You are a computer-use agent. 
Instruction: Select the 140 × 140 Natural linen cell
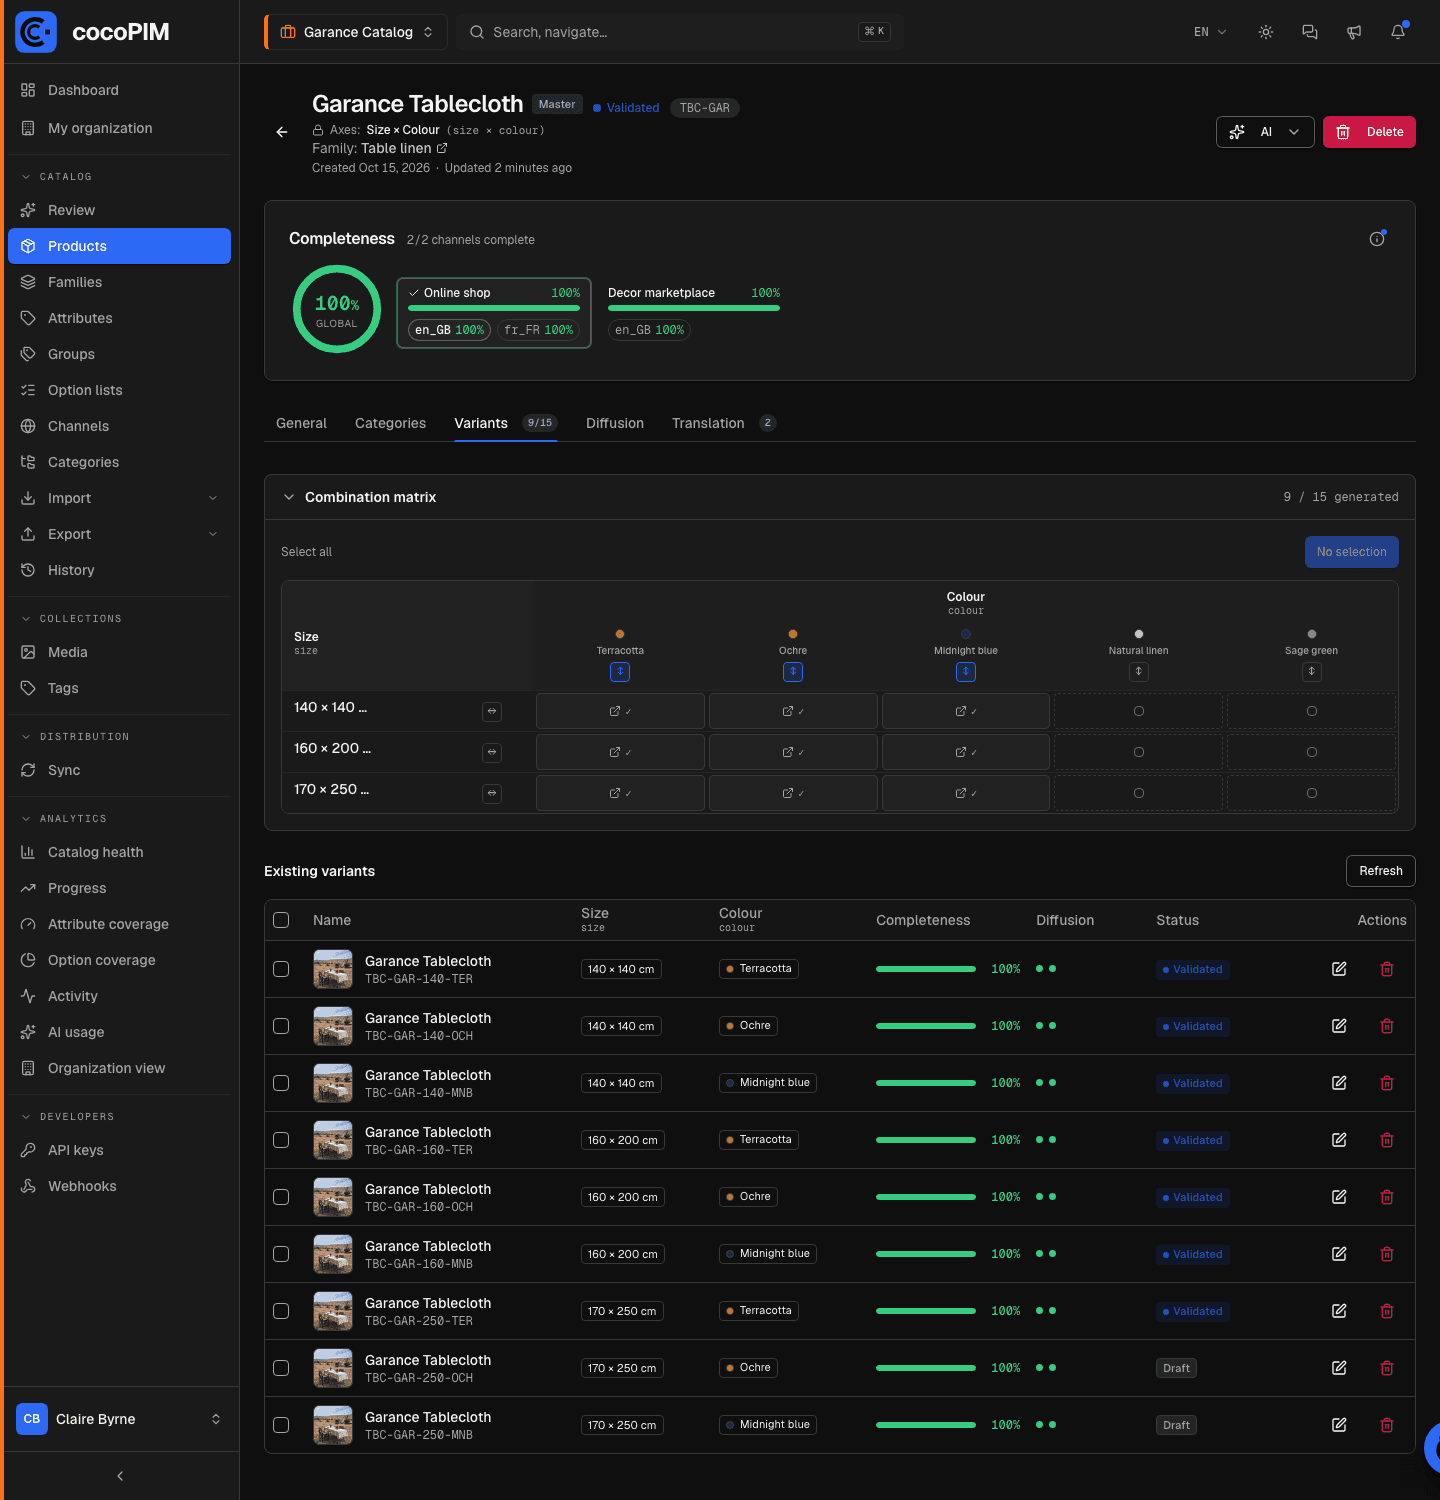coord(1139,711)
